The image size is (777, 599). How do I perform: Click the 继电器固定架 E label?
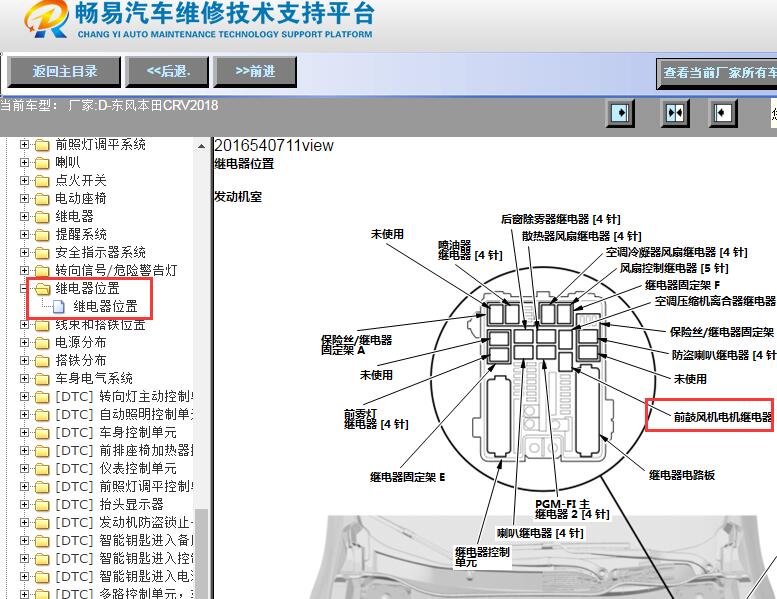coord(407,477)
